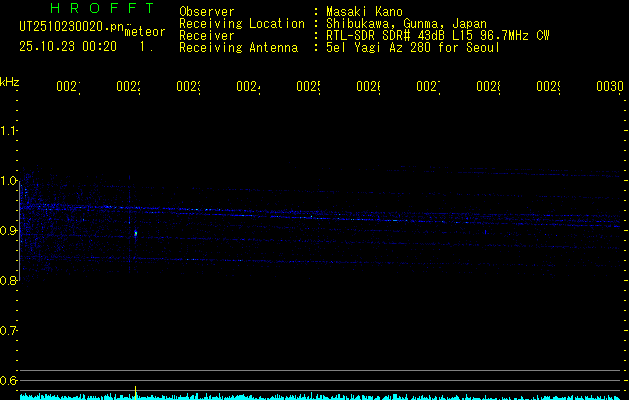629x400 pixels.
Task: Click the bright echo spot in spectrogram
Action: (x=135, y=234)
